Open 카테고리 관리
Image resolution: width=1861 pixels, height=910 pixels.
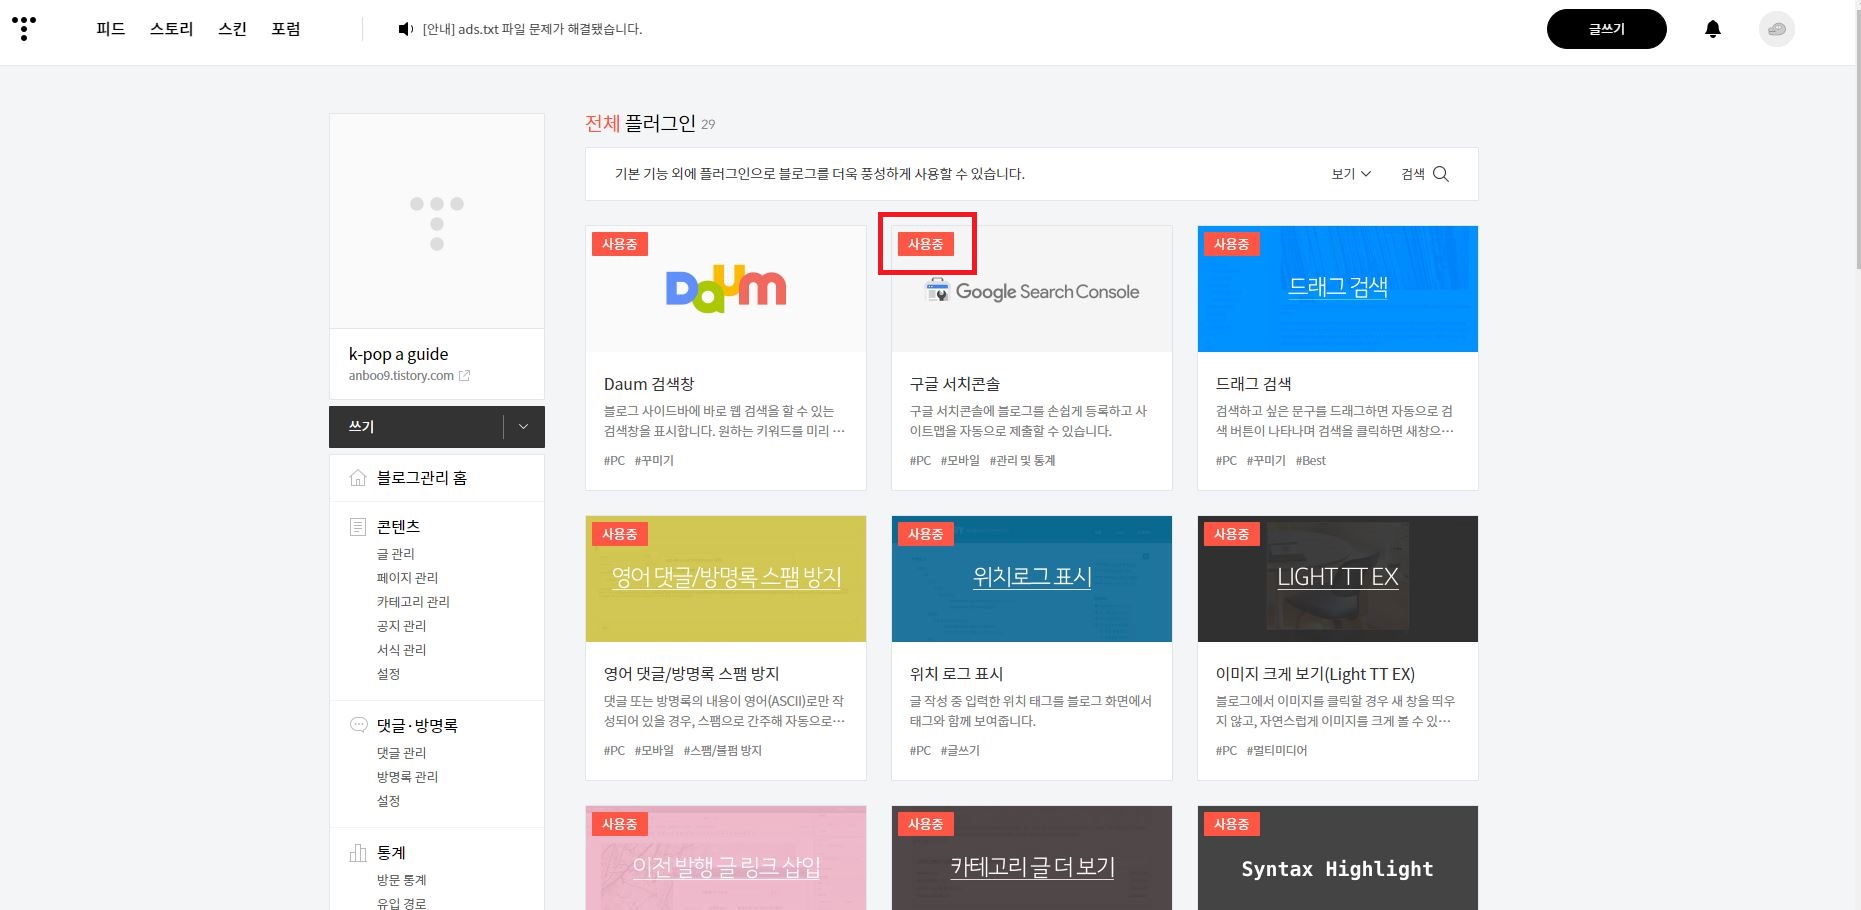point(413,602)
